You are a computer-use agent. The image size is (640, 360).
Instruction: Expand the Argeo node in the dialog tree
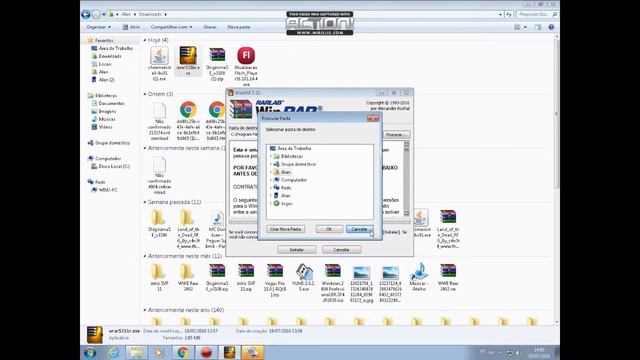(271, 204)
